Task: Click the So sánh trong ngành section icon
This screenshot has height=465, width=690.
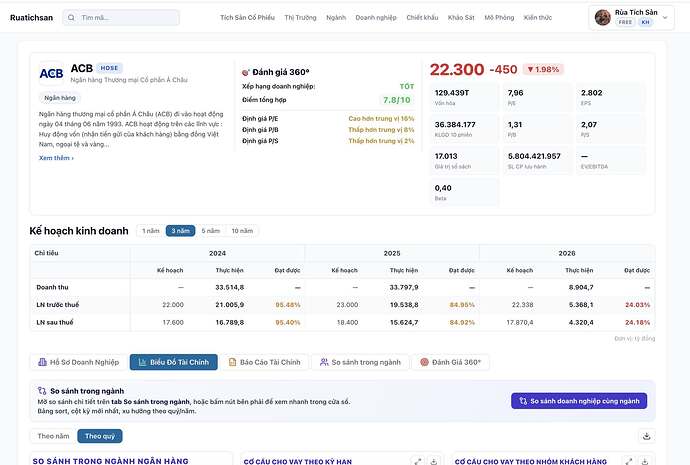Action: [x=42, y=391]
